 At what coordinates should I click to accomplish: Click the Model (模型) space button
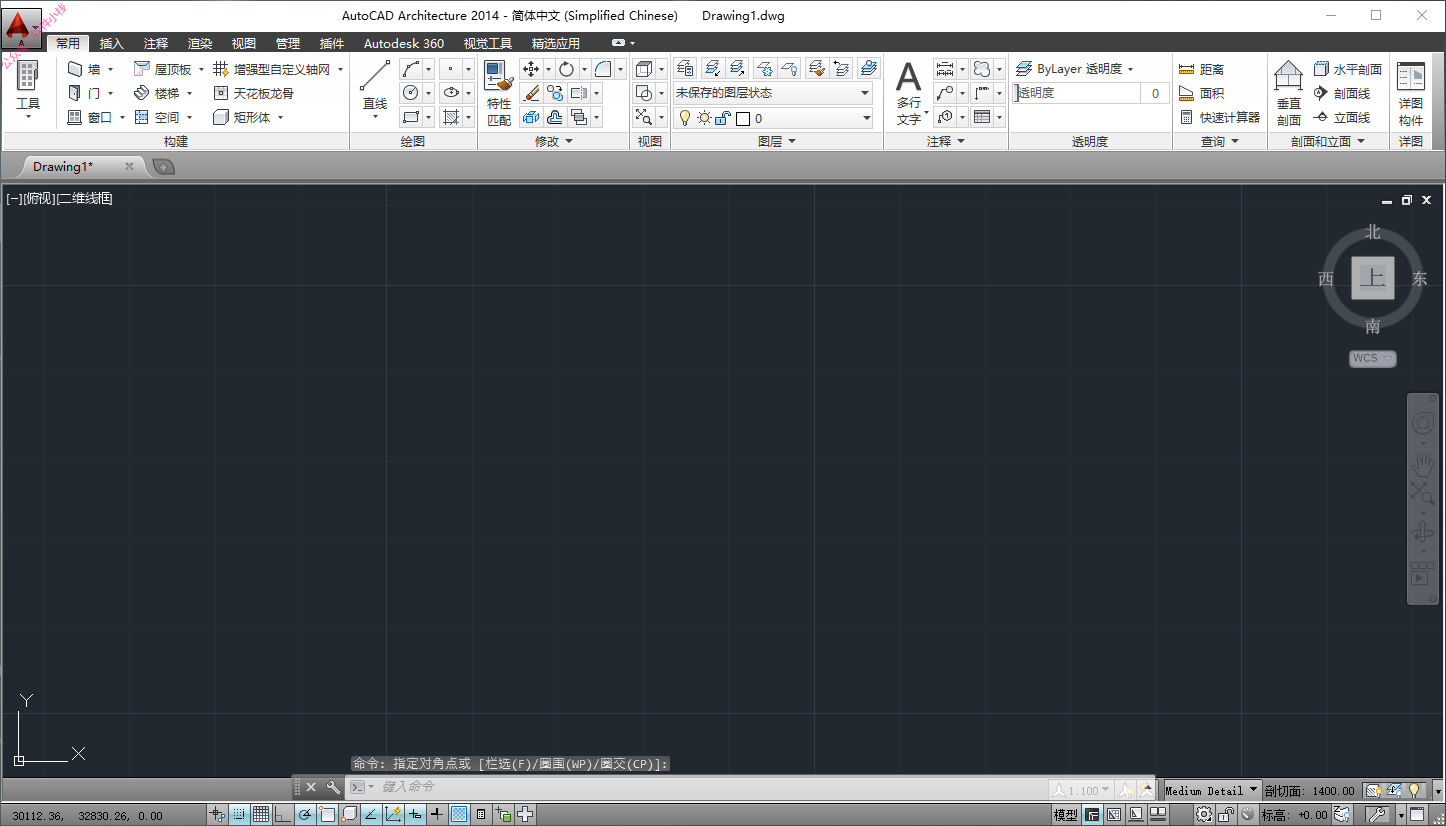(x=1066, y=815)
